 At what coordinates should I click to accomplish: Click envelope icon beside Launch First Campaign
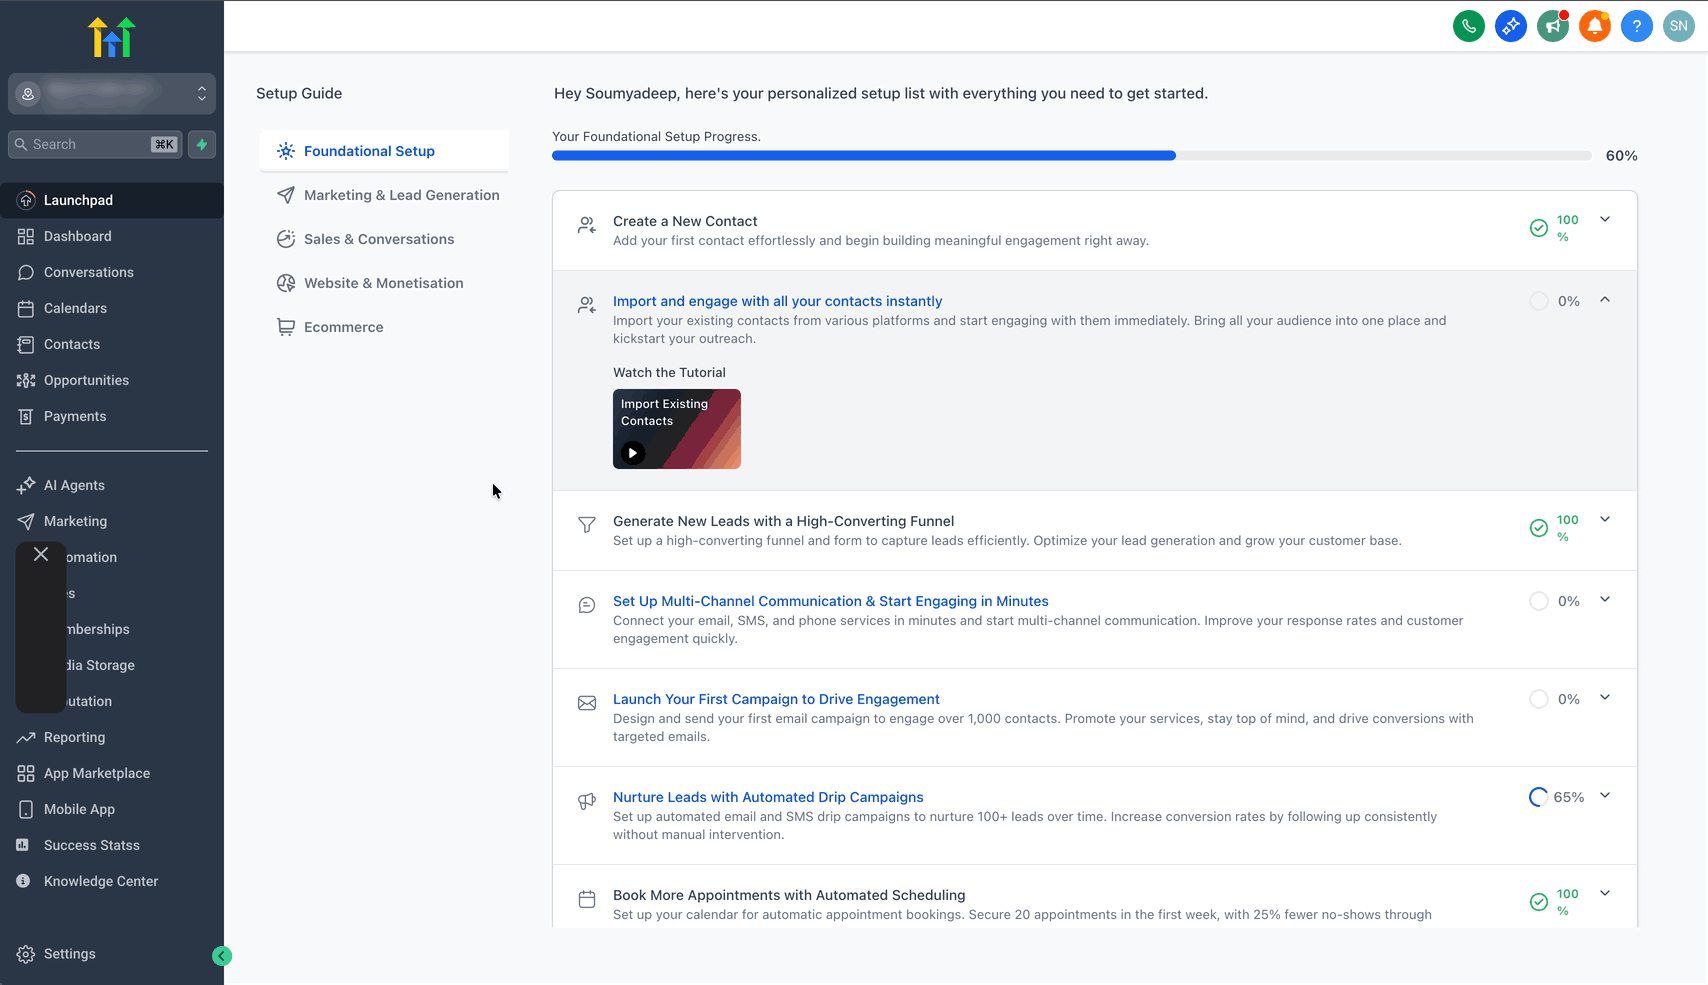[587, 703]
